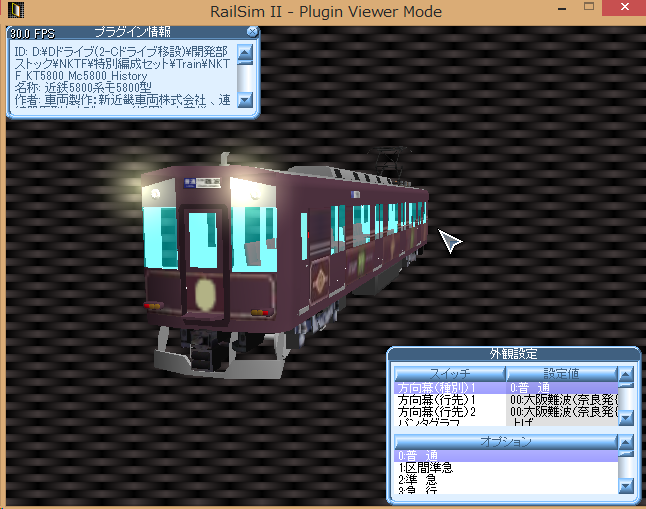
Task: Click the 設定値 column header
Action: point(562,374)
